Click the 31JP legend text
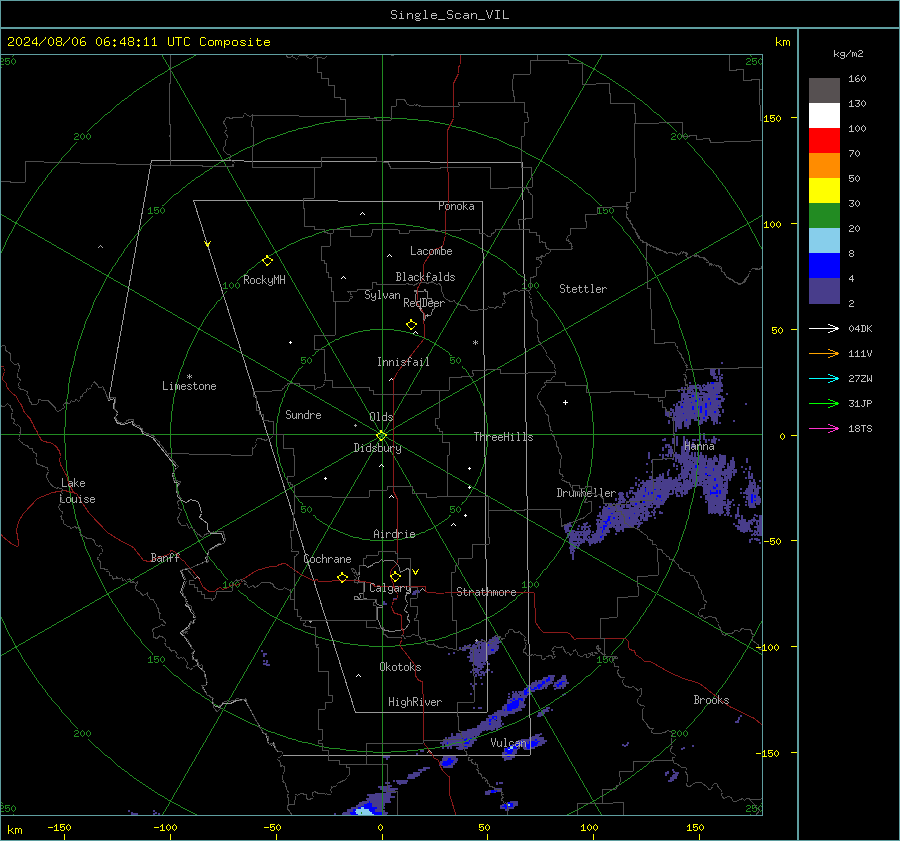Viewport: 900px width, 841px height. pyautogui.click(x=860, y=404)
